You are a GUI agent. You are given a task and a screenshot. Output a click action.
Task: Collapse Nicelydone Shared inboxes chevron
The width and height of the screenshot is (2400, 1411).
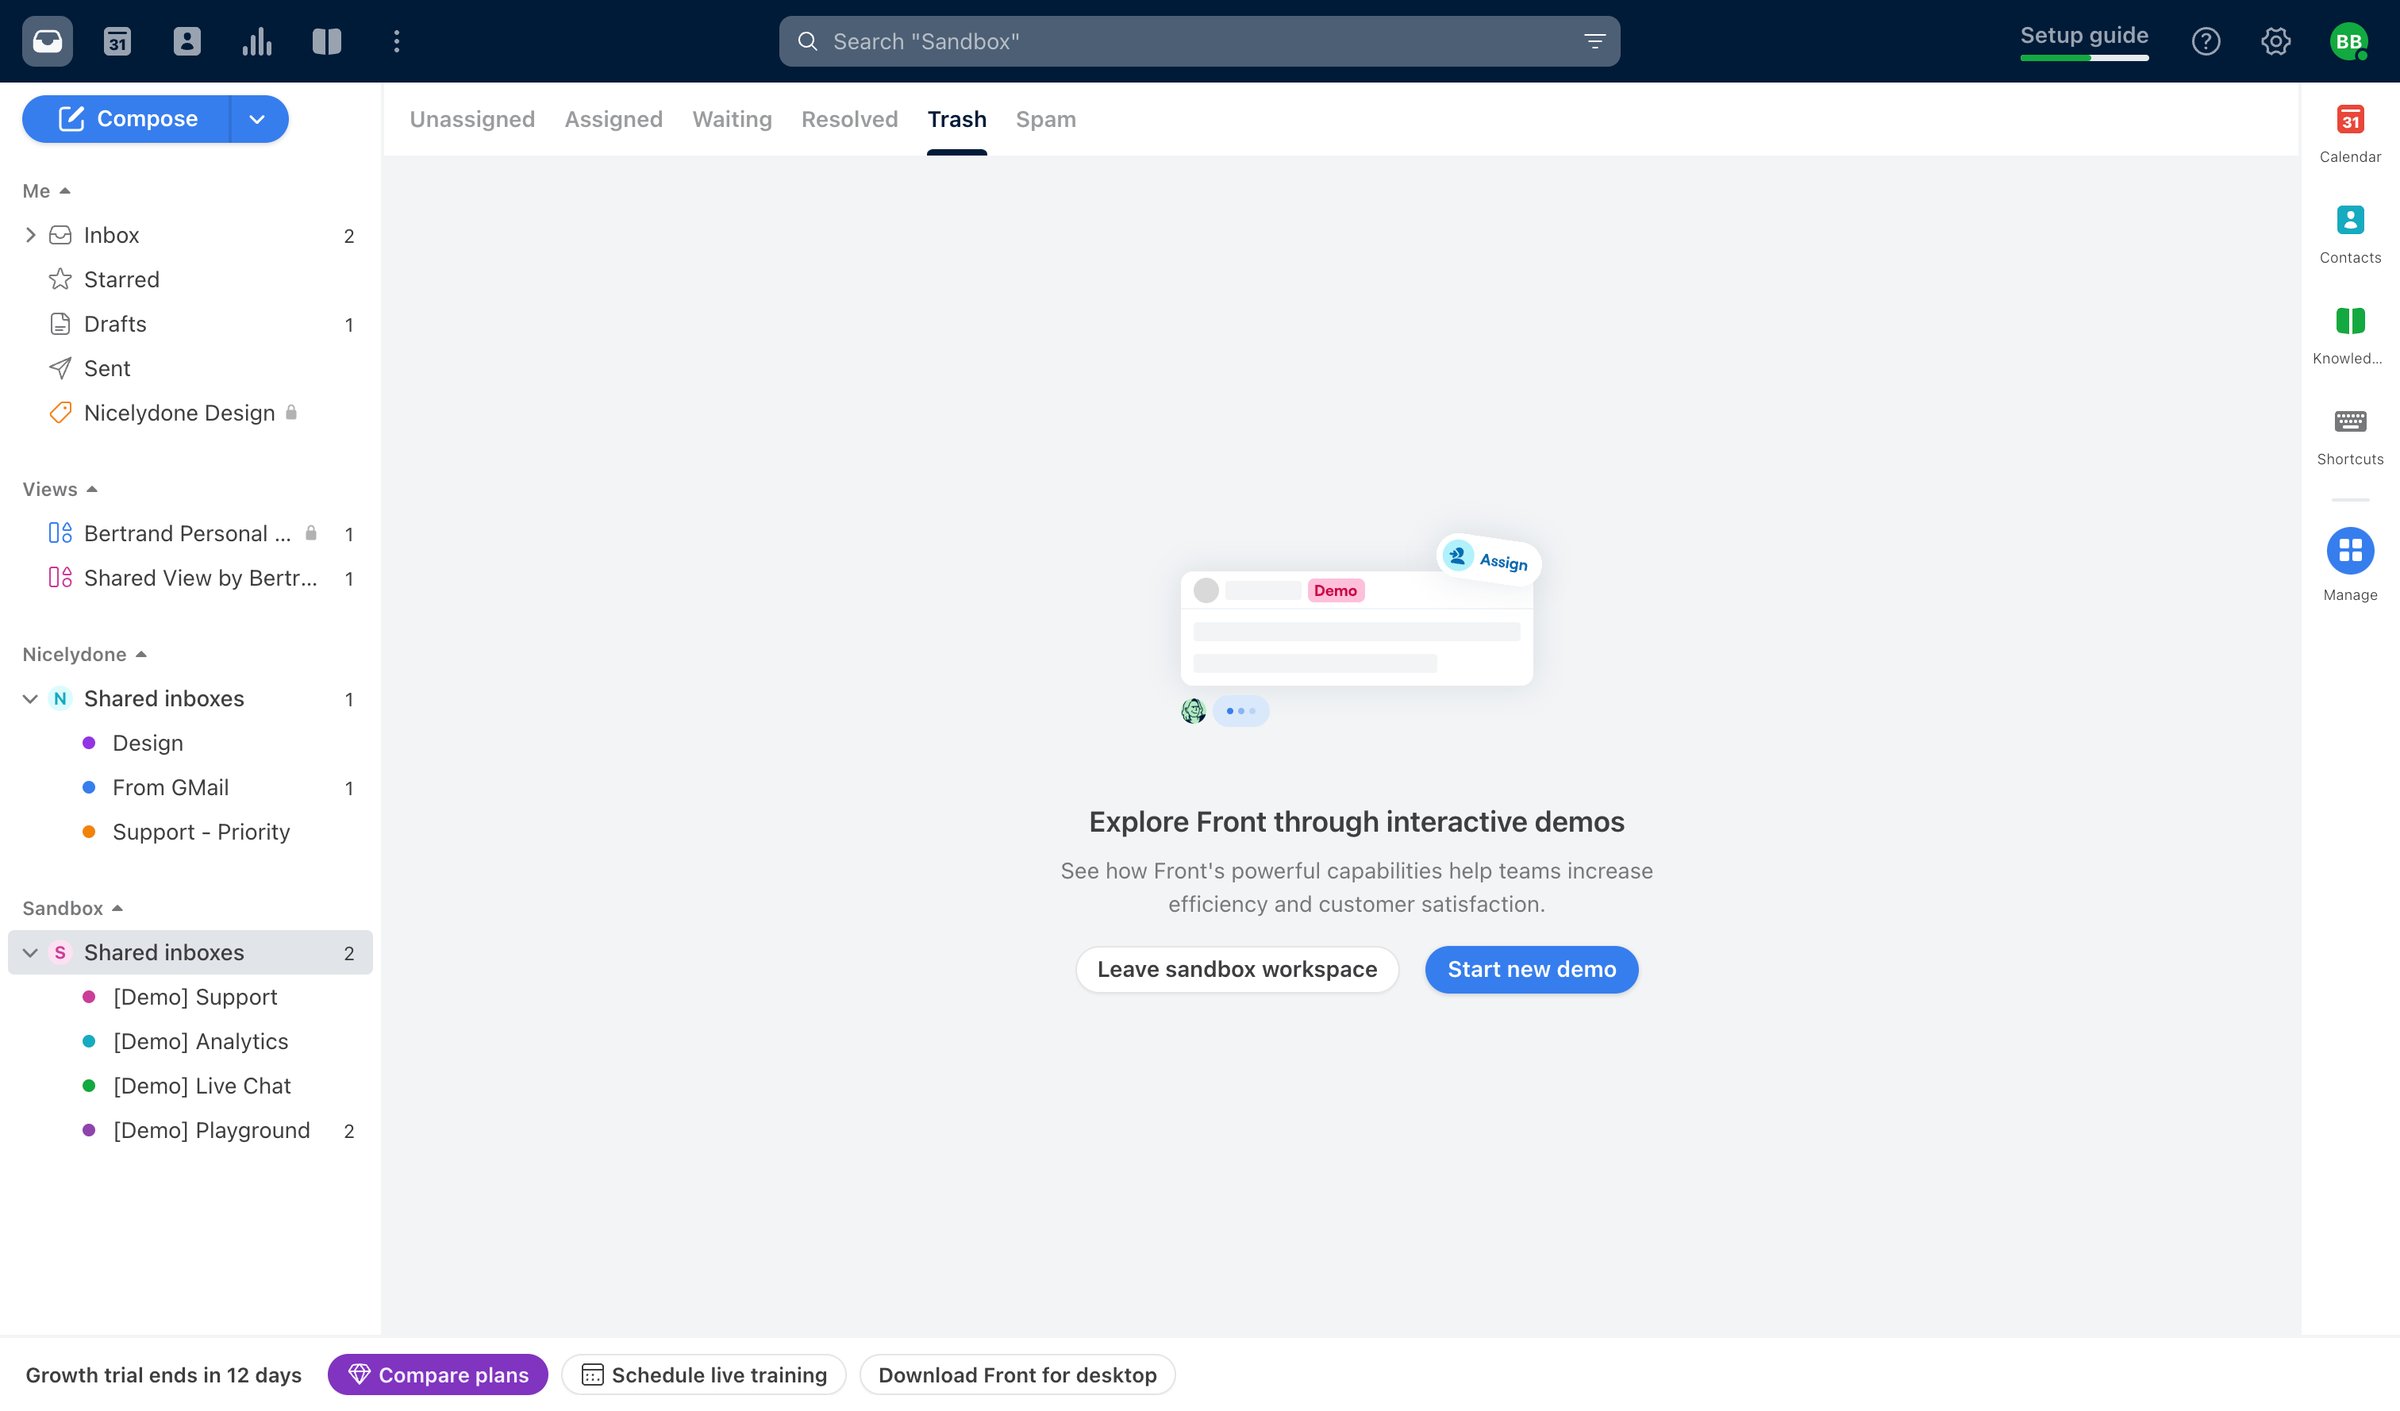[x=30, y=699]
